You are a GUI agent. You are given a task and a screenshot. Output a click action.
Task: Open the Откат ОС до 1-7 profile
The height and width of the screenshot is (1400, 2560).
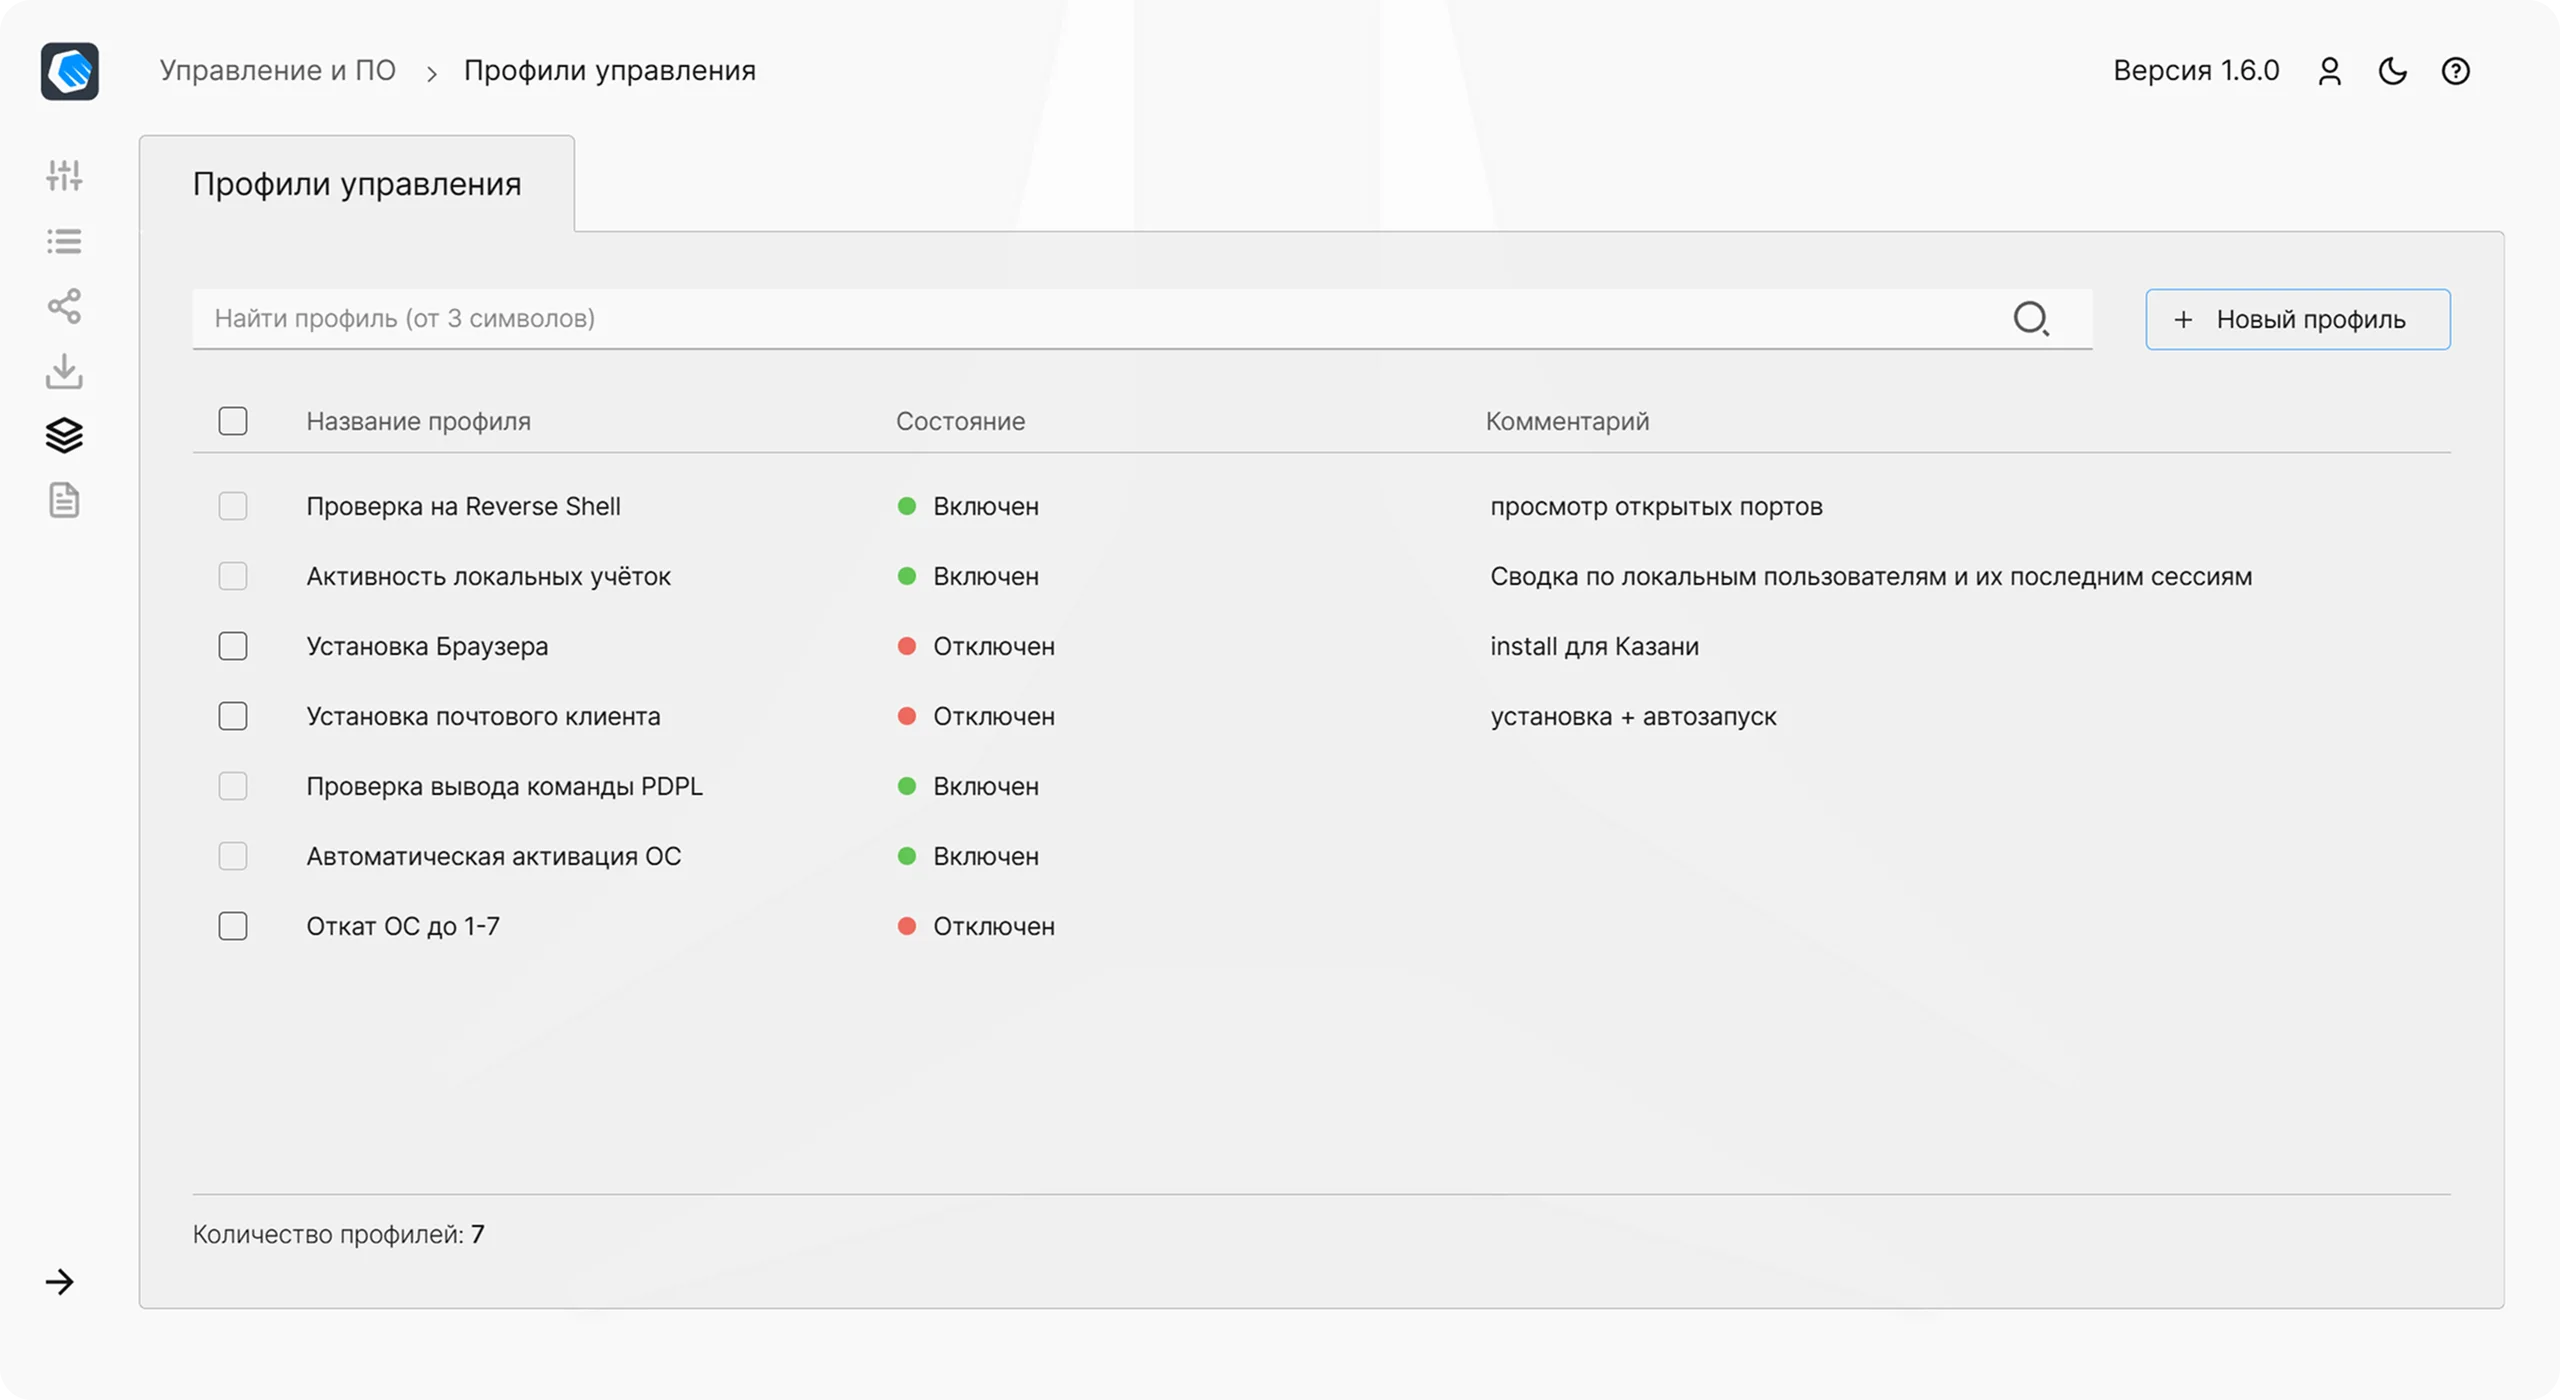pyautogui.click(x=403, y=926)
